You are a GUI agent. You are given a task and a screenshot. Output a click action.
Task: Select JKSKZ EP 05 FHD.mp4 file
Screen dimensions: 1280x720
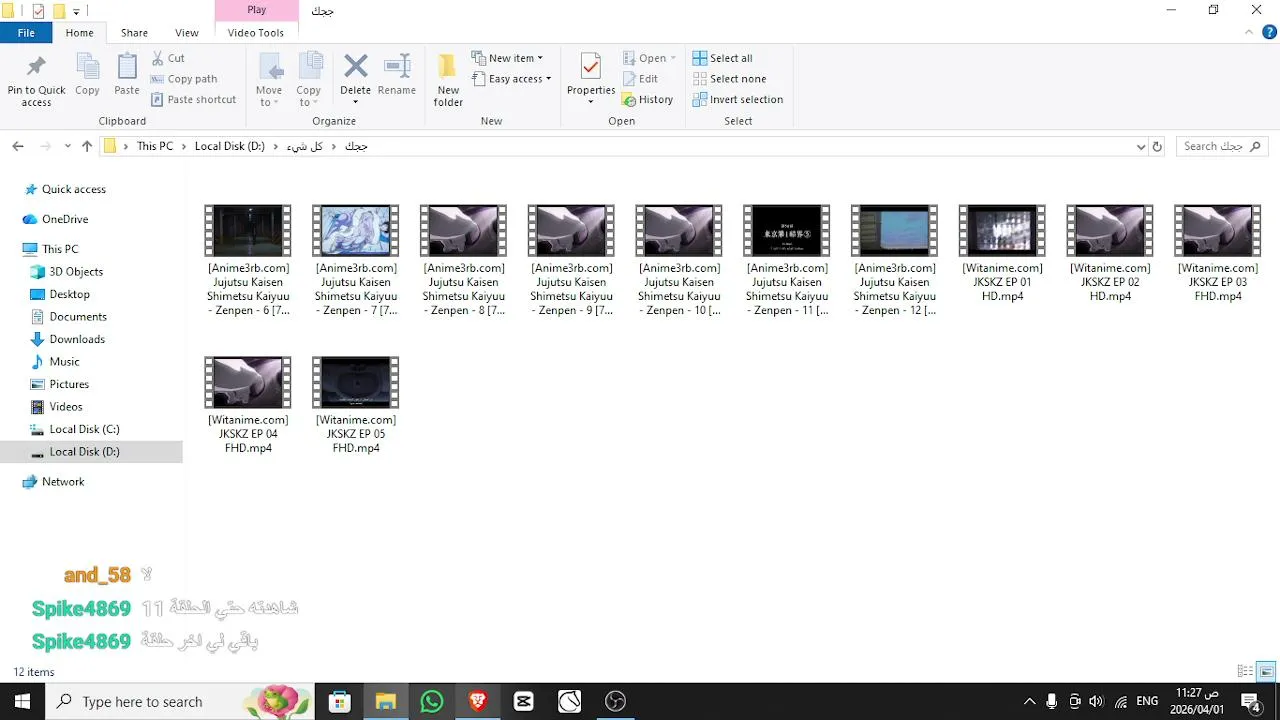pos(356,405)
